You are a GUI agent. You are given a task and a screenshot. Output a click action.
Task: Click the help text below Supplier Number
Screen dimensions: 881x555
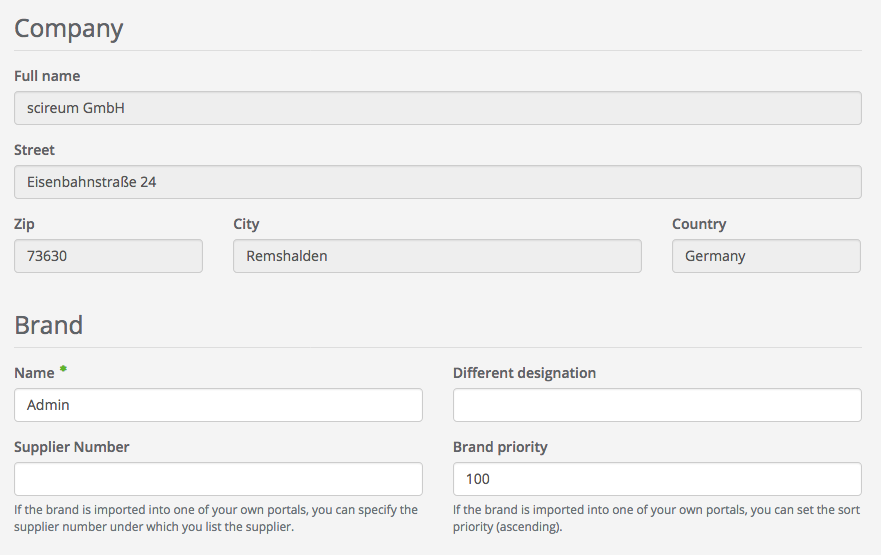click(216, 518)
